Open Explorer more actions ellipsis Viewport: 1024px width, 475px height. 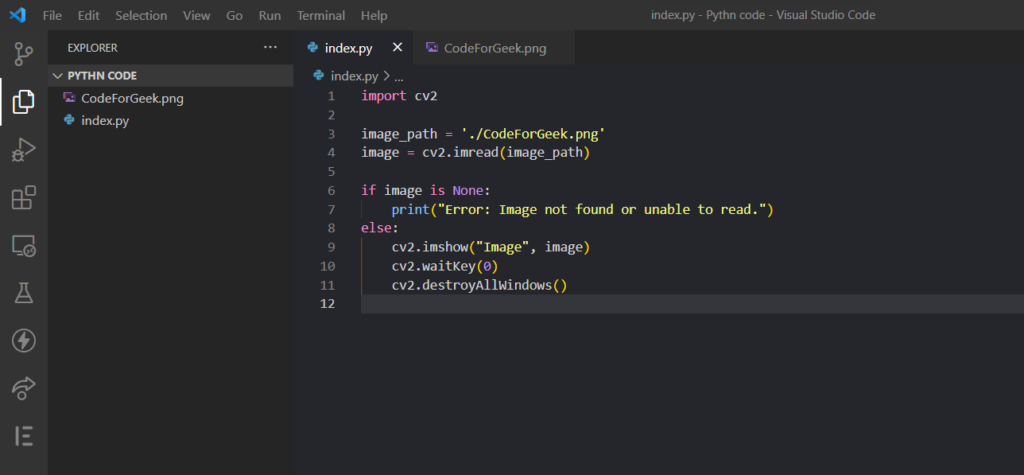pos(270,48)
